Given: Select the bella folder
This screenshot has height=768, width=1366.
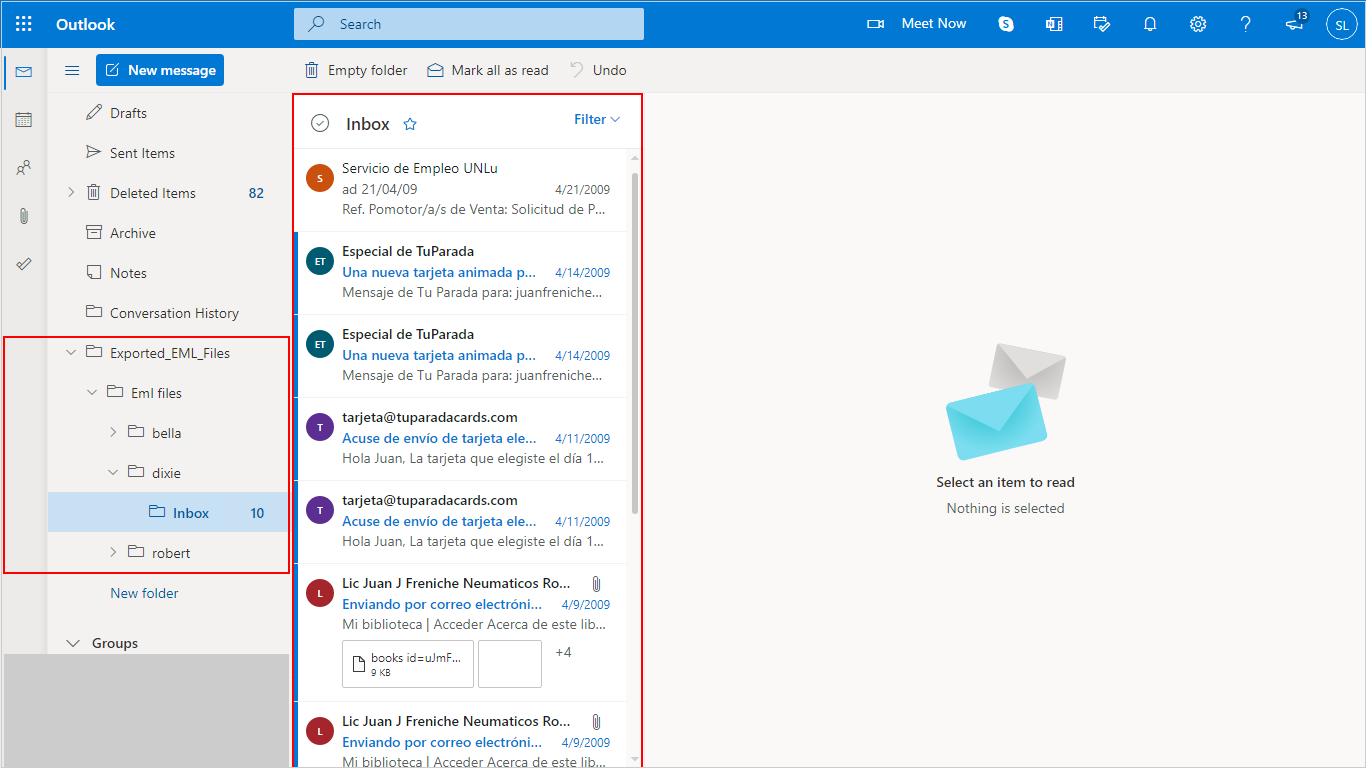Looking at the screenshot, I should pyautogui.click(x=169, y=433).
